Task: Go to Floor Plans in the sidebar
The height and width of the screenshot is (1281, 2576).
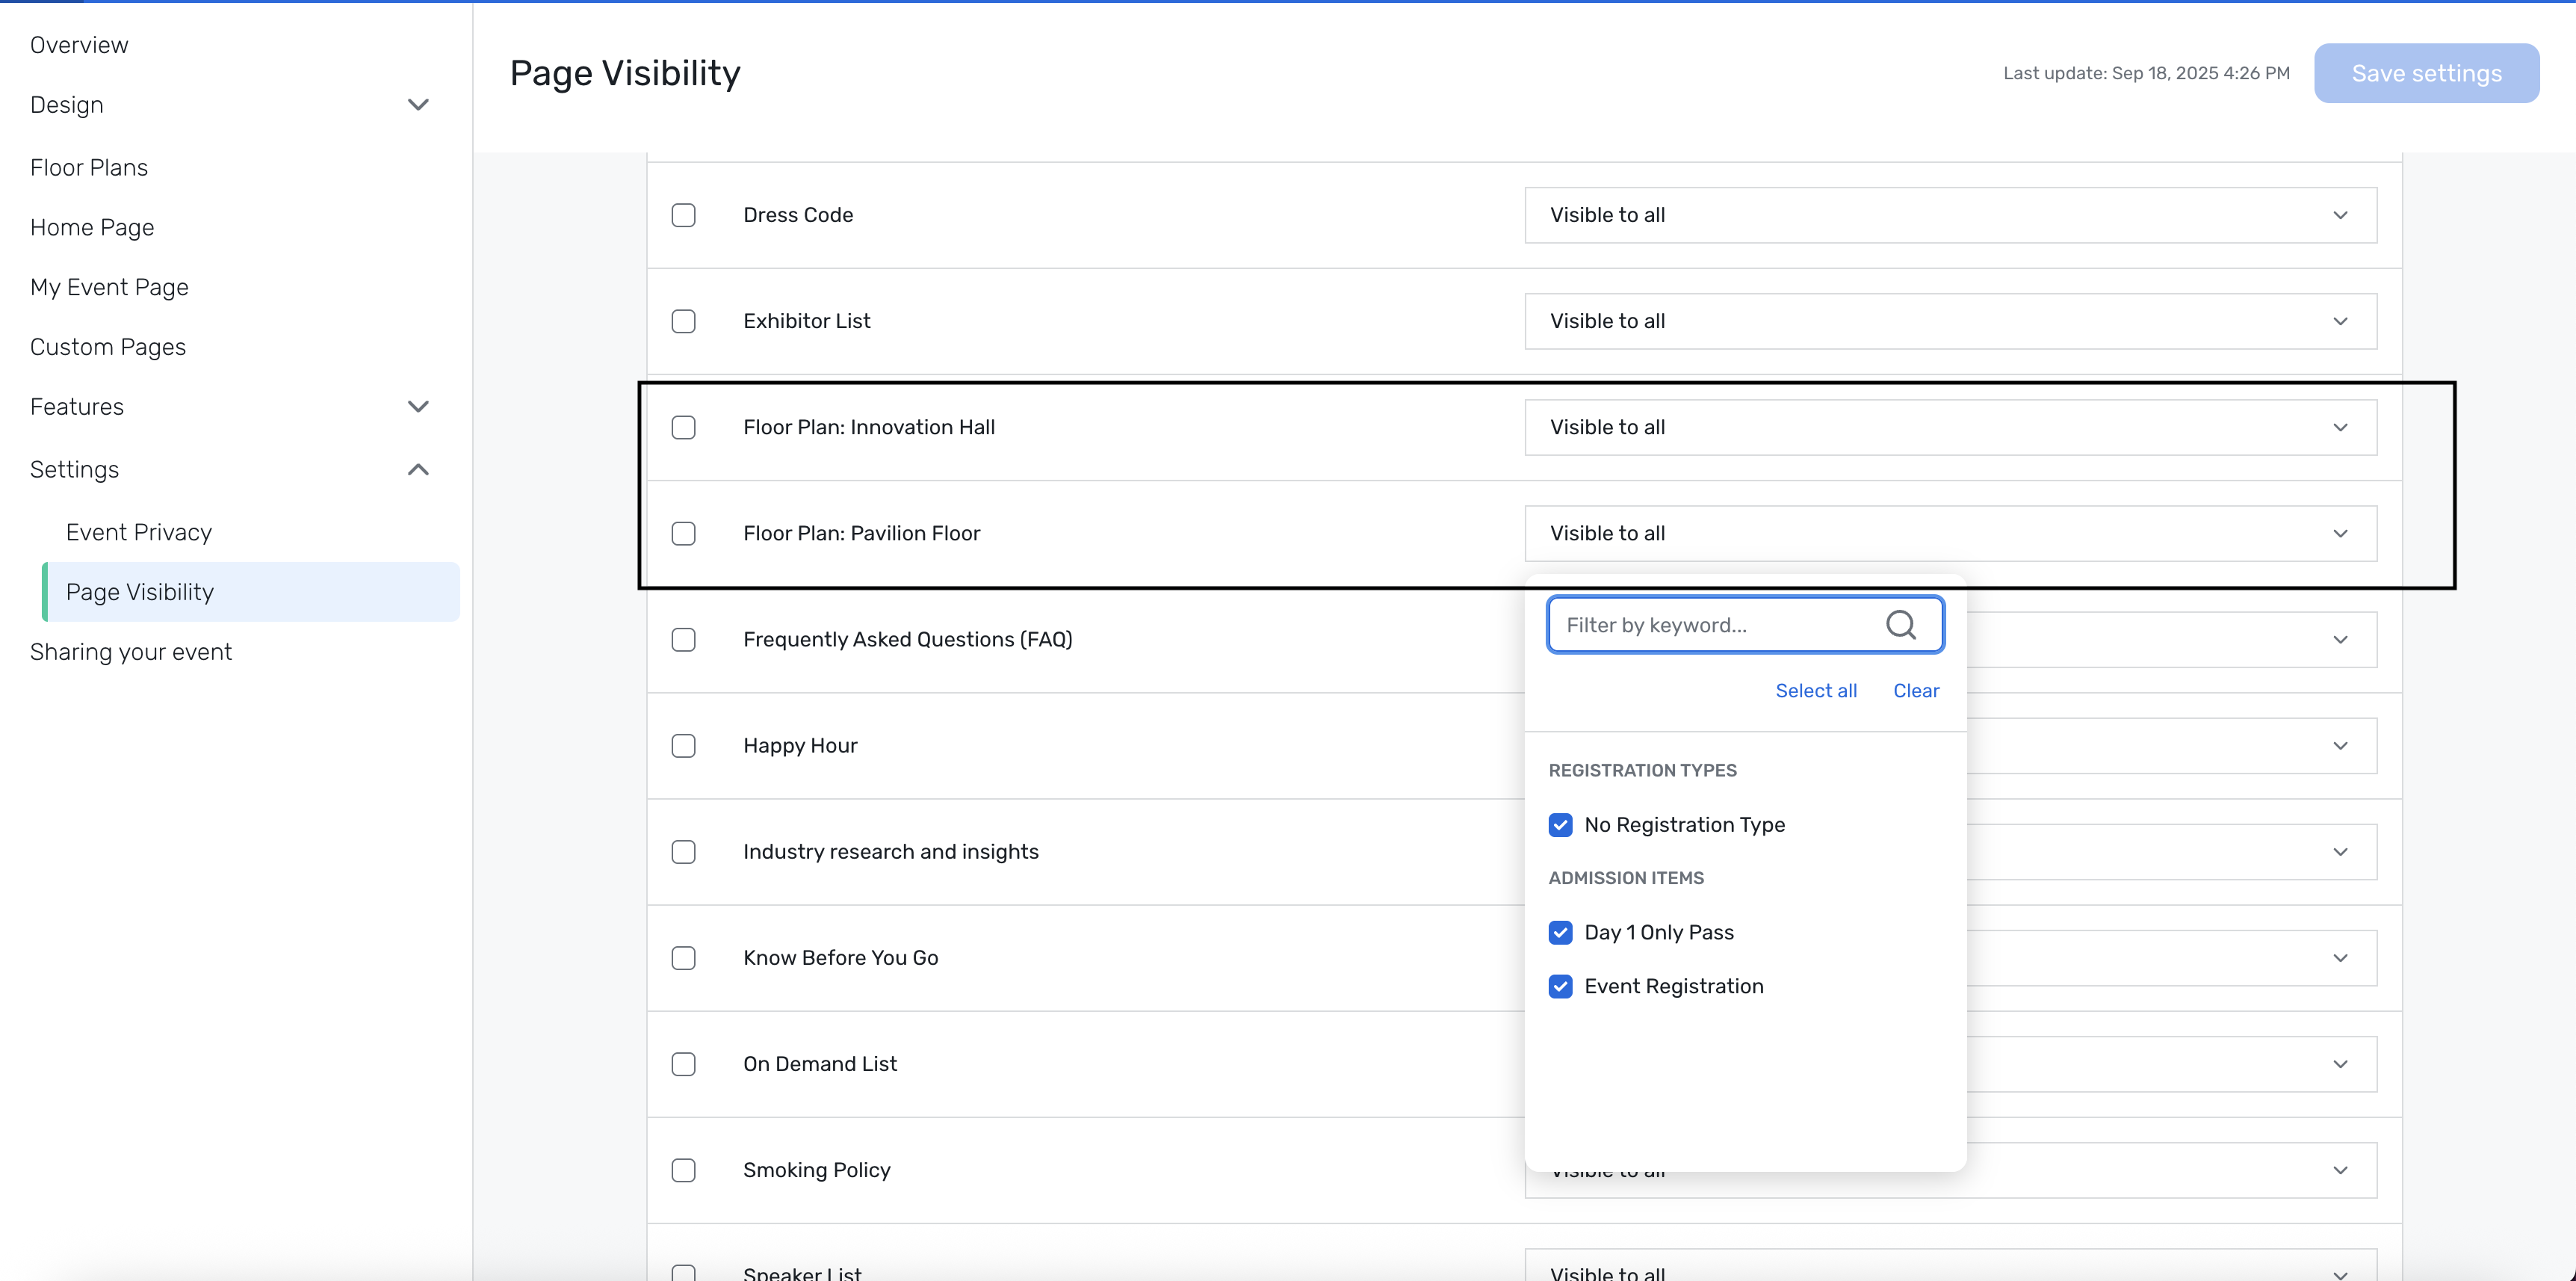Action: (x=89, y=167)
